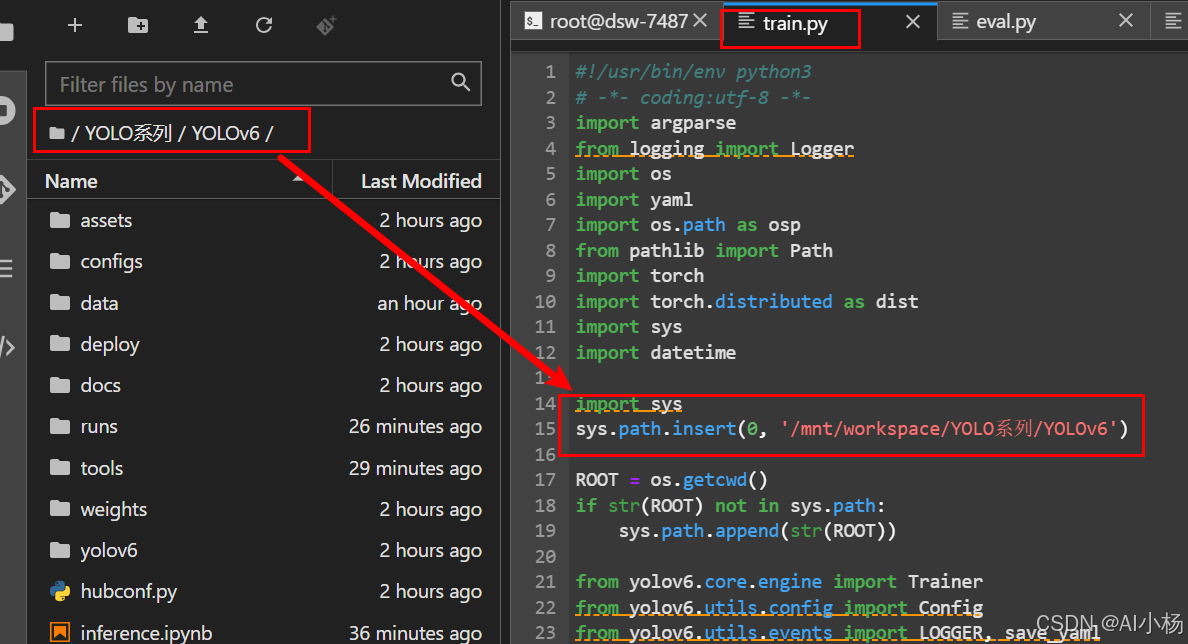Click the Git clone toolbar icon
Viewport: 1188px width, 644px height.
coord(326,25)
